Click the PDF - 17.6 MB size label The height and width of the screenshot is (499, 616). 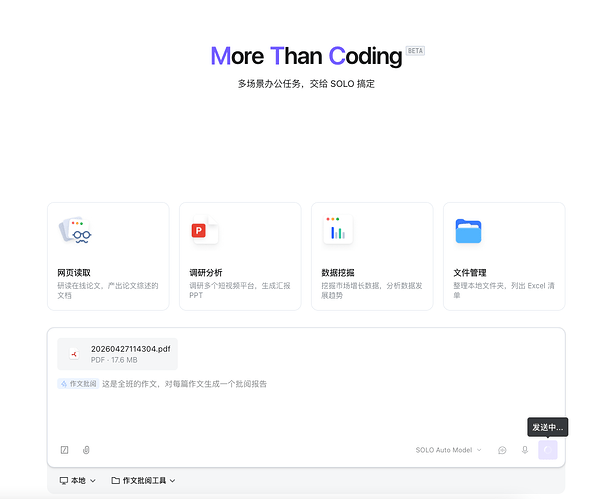[x=114, y=360]
